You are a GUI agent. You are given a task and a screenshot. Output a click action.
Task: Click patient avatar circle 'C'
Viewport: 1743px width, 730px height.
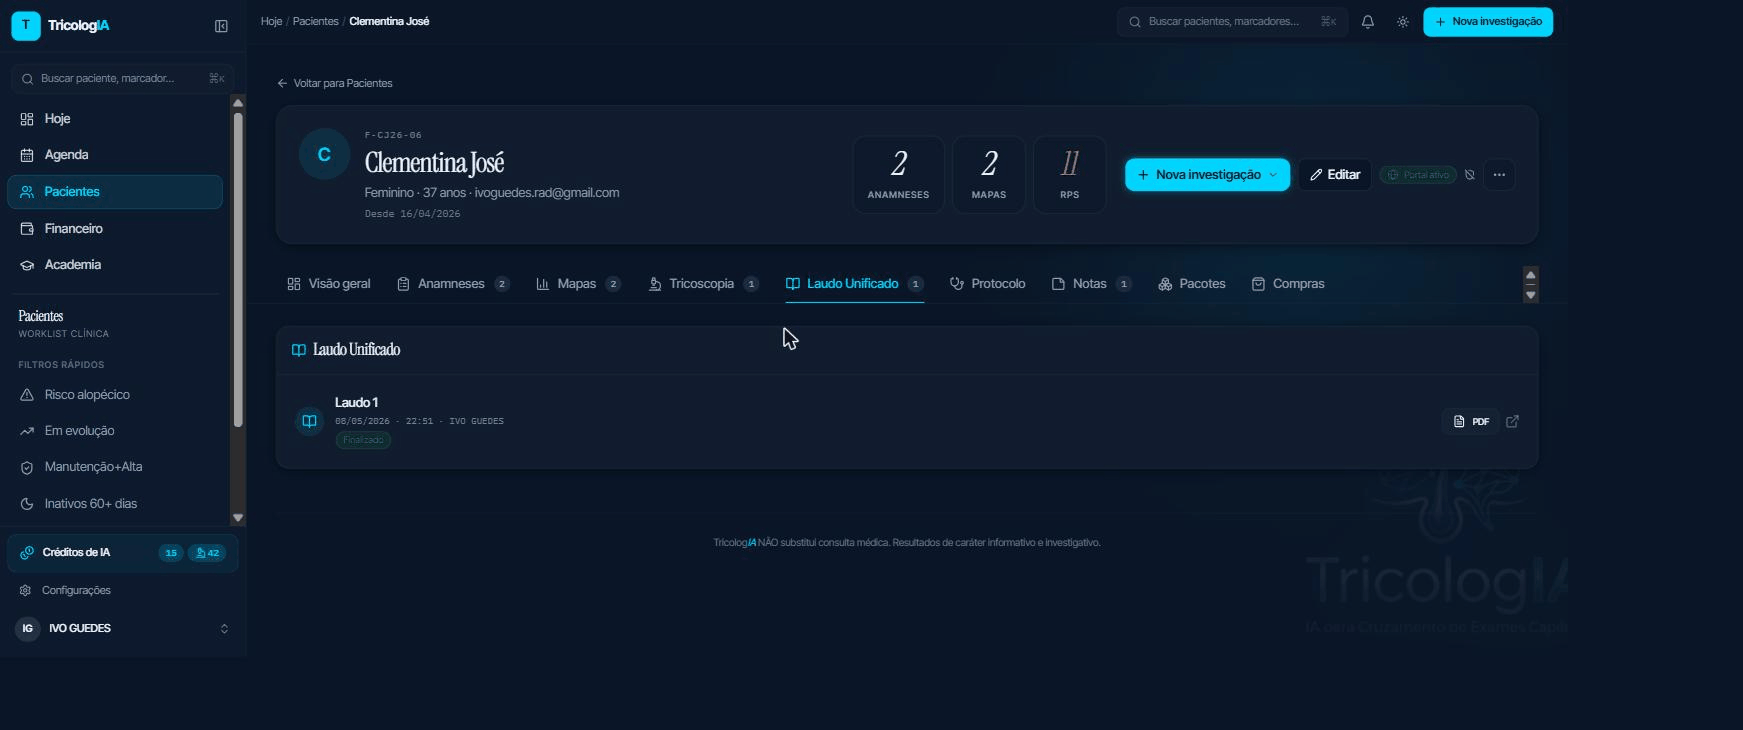[x=324, y=155]
